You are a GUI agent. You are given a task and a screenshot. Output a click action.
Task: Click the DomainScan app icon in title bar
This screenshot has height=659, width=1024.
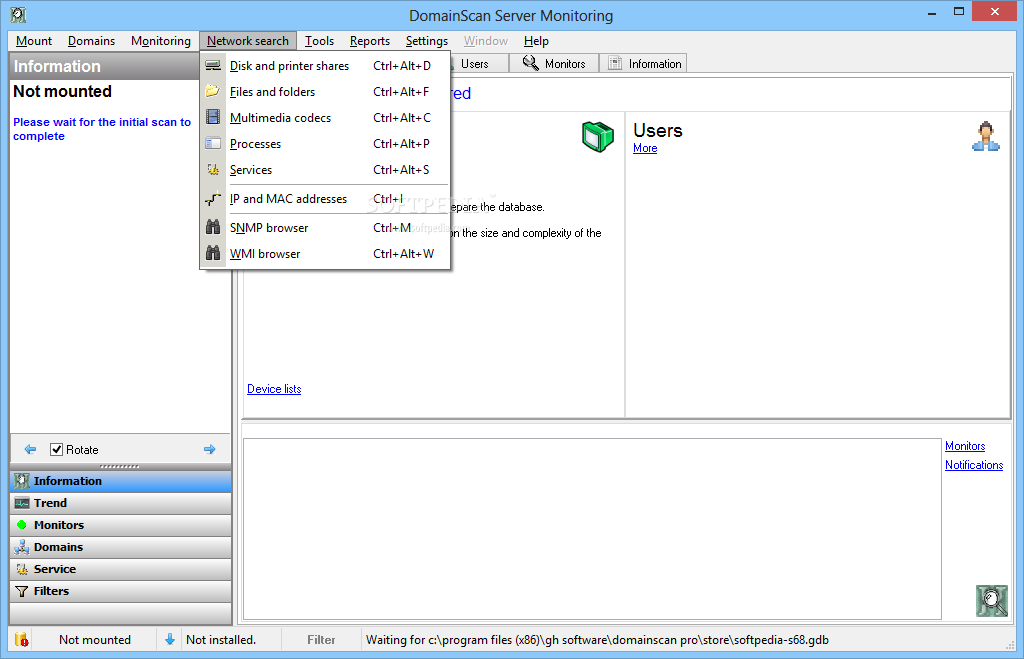click(x=18, y=14)
